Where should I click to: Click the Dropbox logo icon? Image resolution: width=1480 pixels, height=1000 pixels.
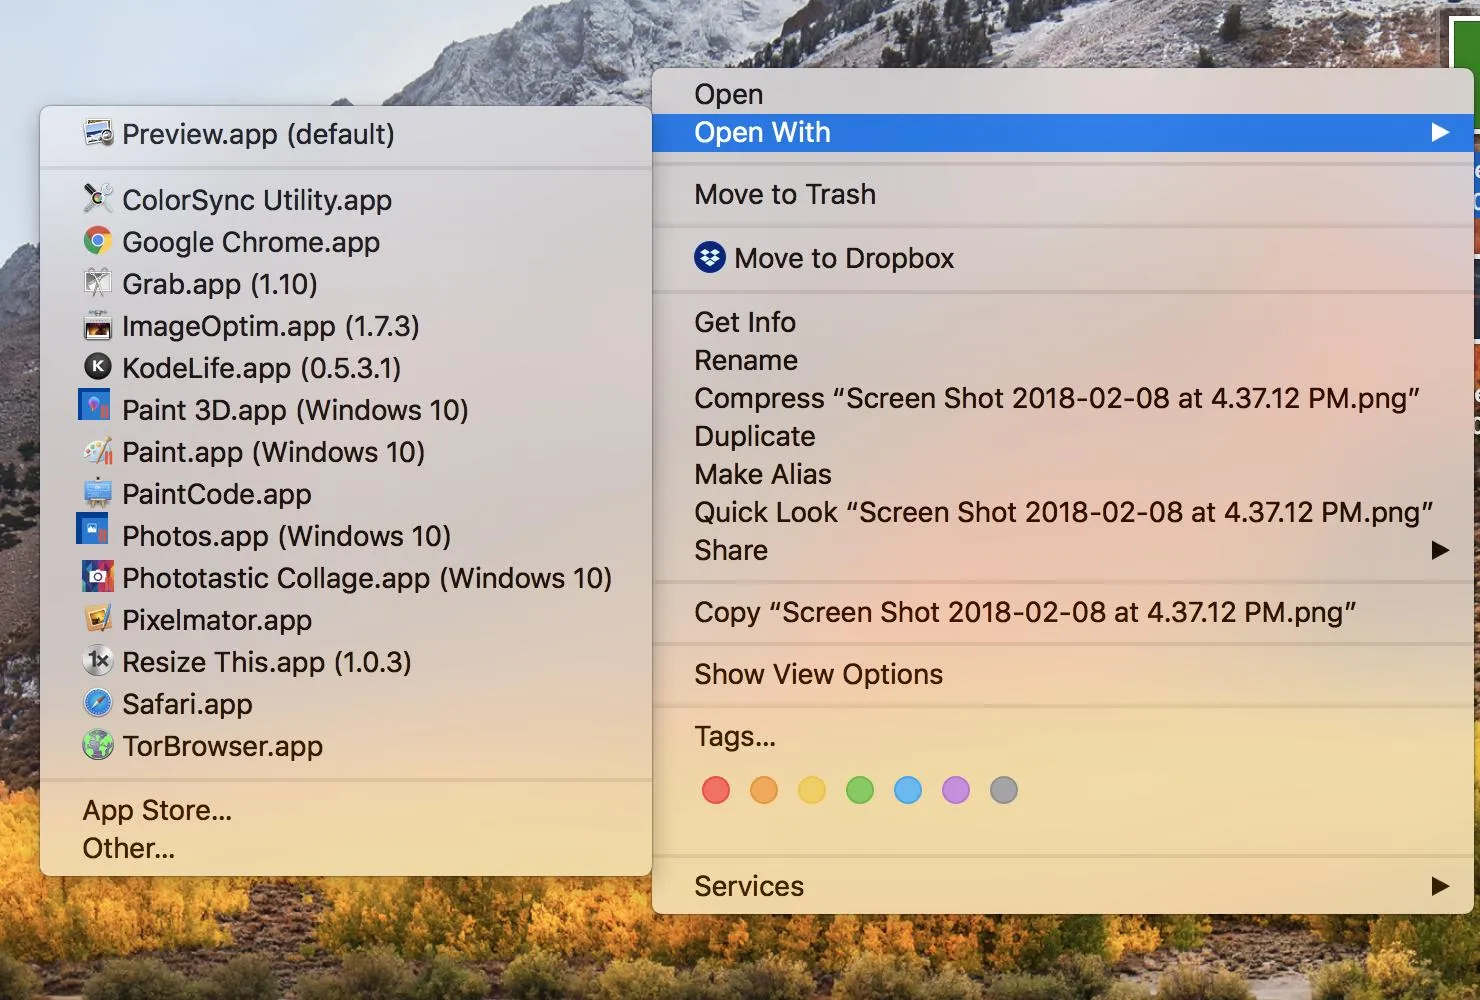tap(710, 258)
